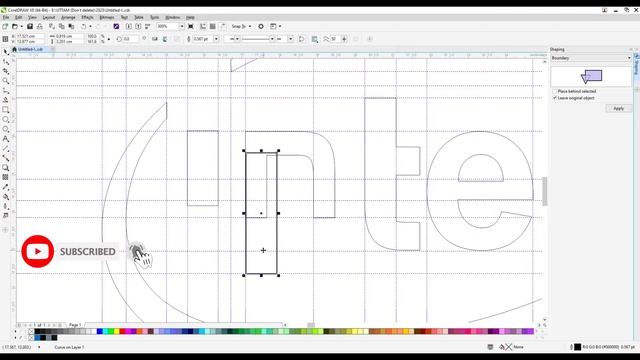Select the Page 1 tab

tap(75, 325)
